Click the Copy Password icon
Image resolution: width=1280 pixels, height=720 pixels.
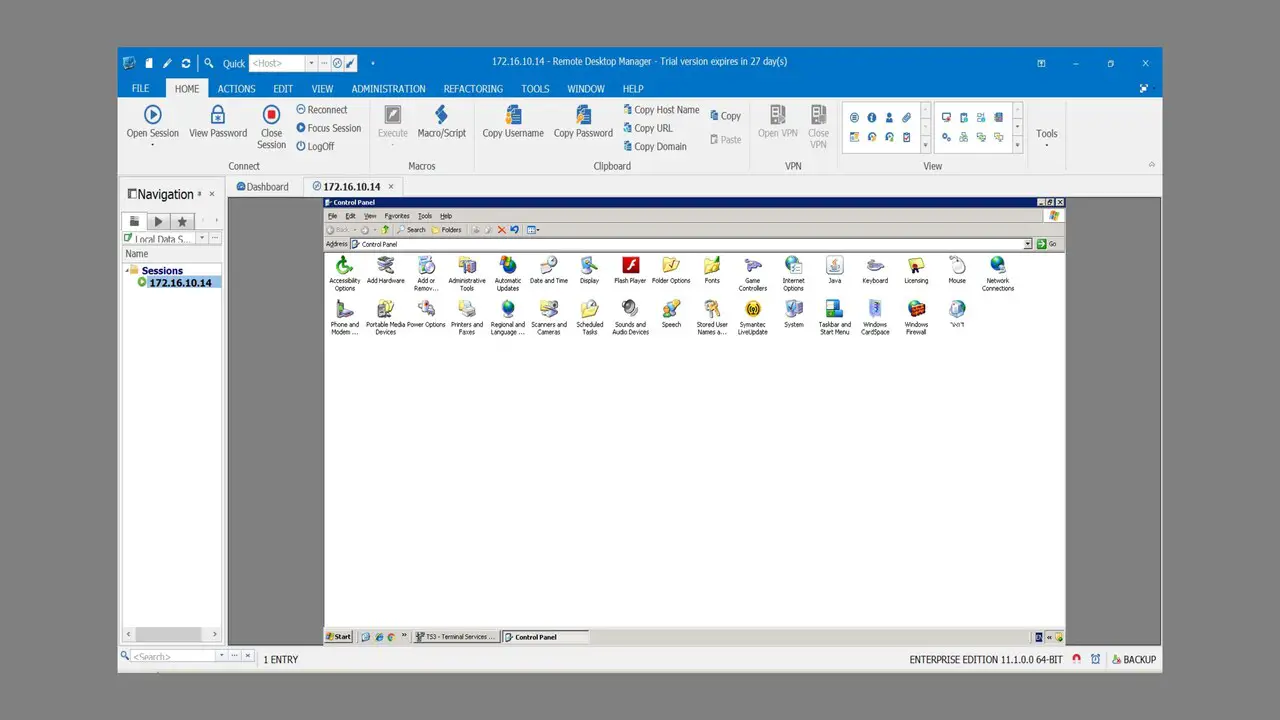coord(583,115)
